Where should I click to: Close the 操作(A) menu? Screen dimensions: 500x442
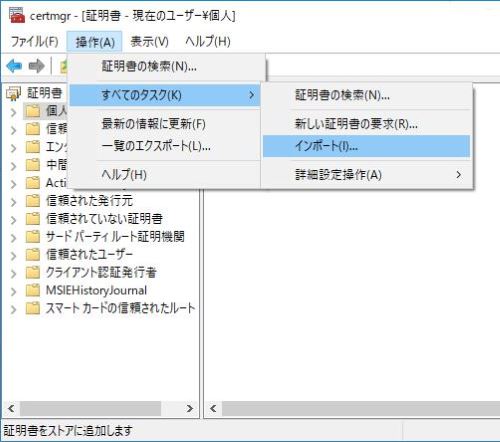pyautogui.click(x=95, y=42)
